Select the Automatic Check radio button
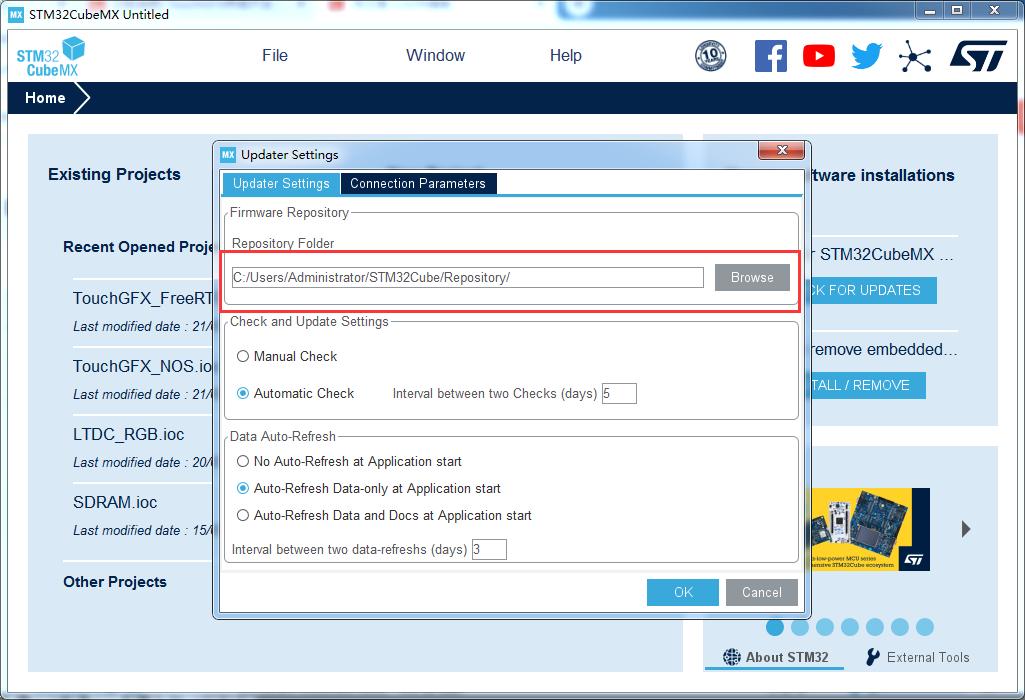The height and width of the screenshot is (700, 1025). point(243,393)
